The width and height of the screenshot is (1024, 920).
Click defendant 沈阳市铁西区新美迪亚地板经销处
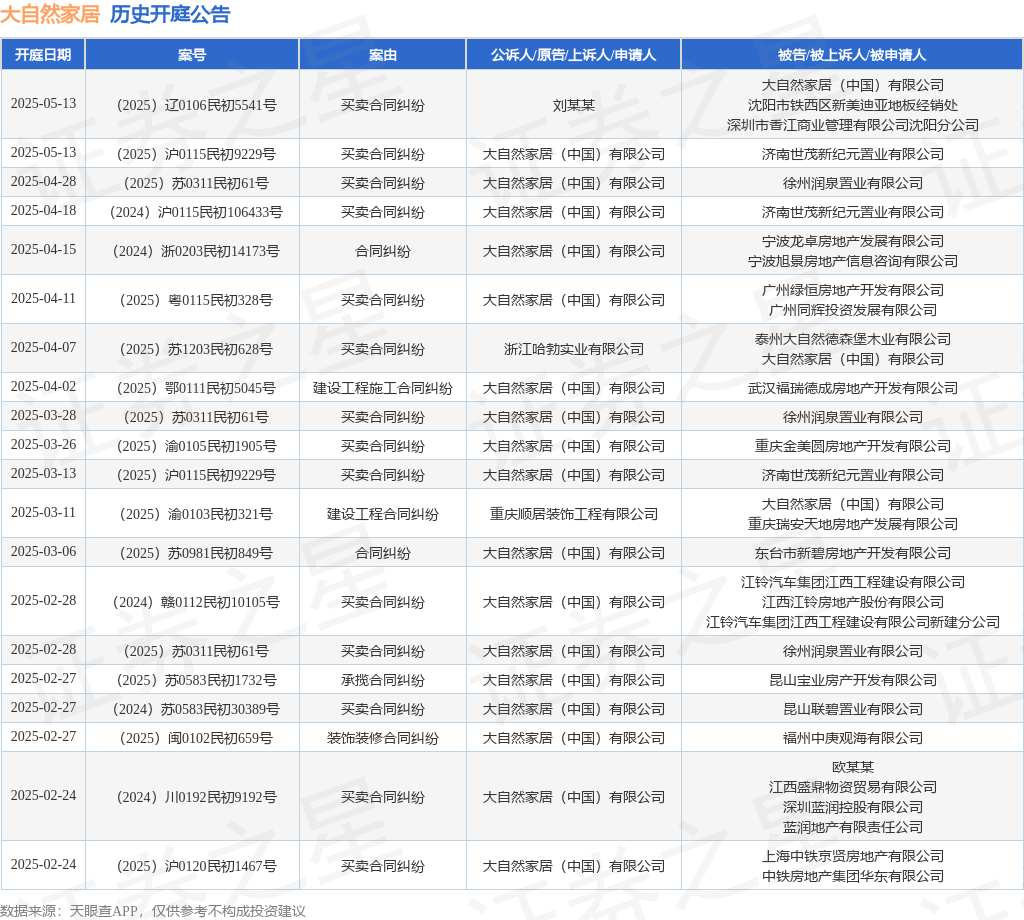coord(852,105)
